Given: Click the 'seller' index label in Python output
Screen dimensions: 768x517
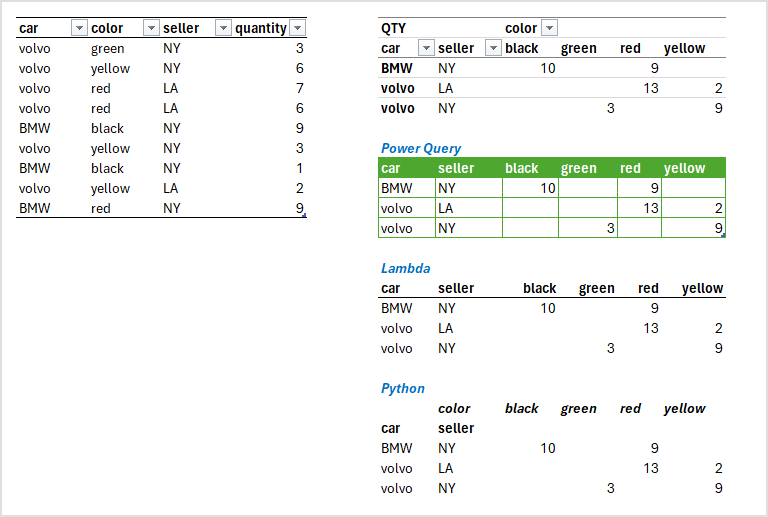Looking at the screenshot, I should click(x=456, y=428).
